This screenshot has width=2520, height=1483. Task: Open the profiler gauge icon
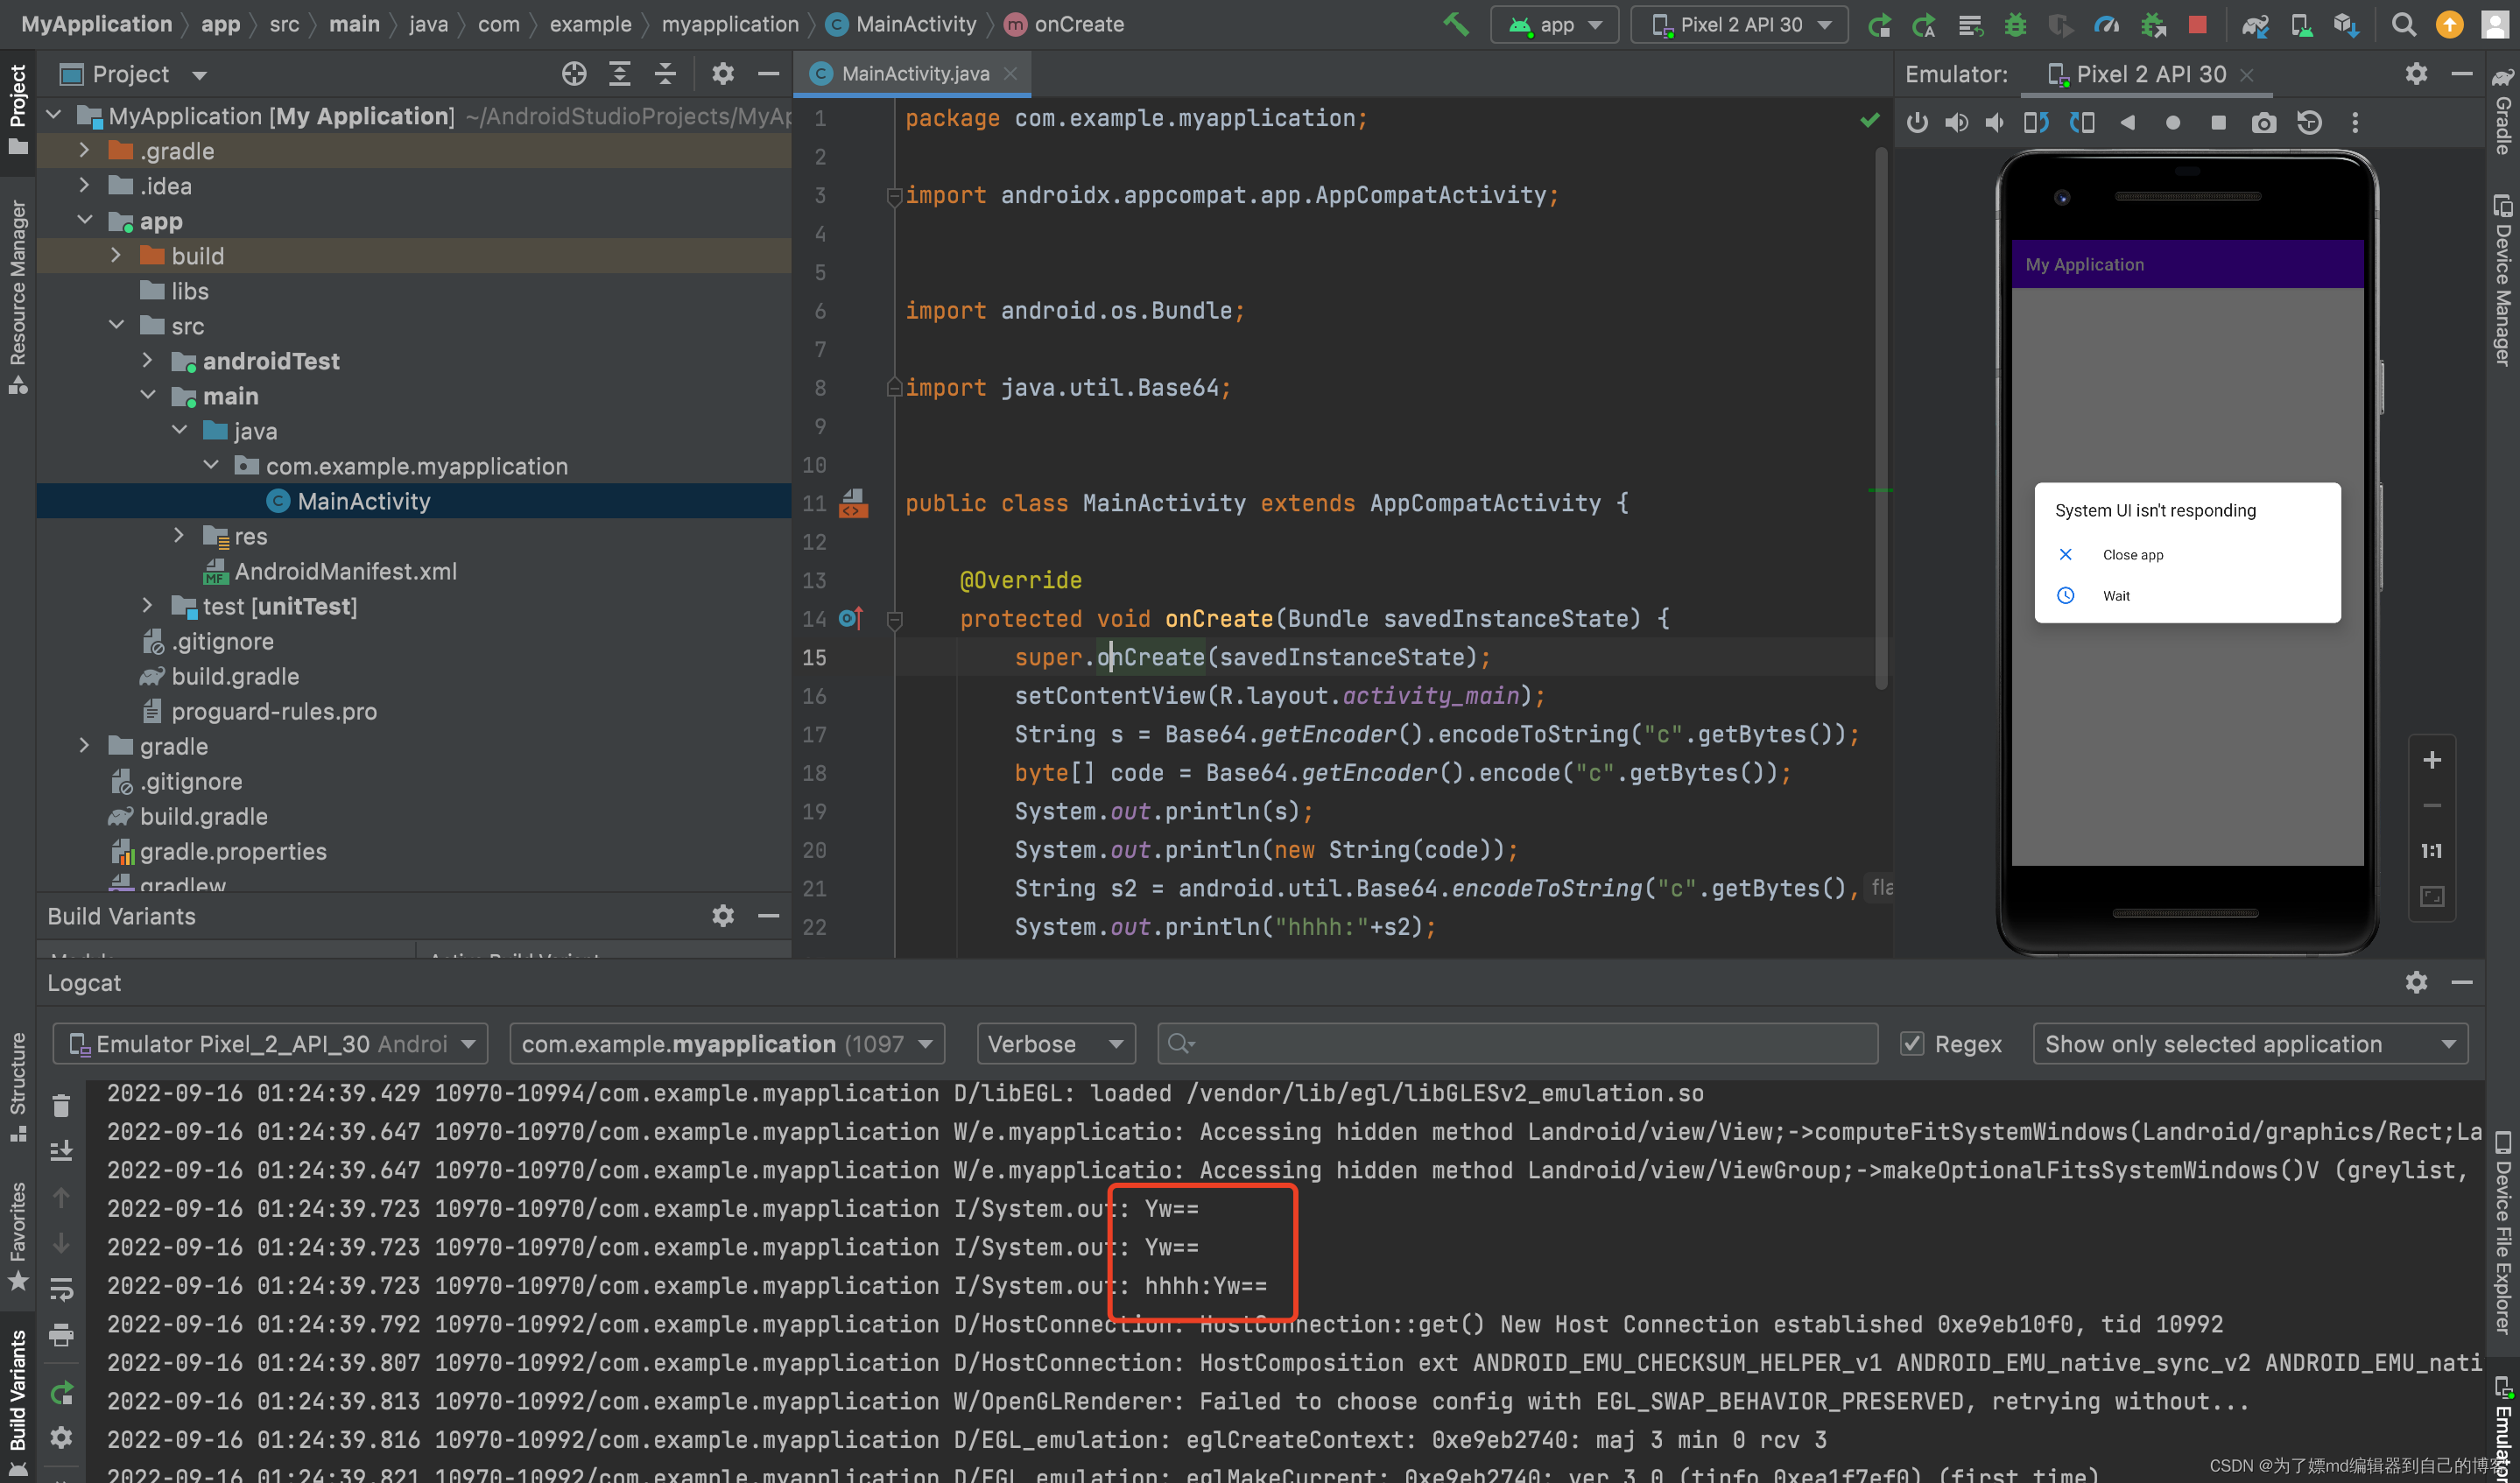[x=2107, y=25]
